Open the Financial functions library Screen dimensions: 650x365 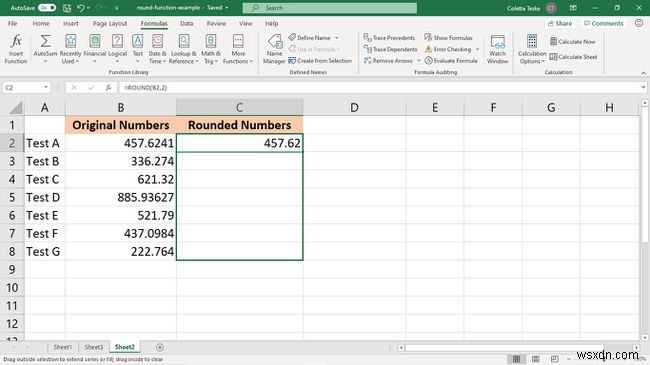(x=95, y=49)
